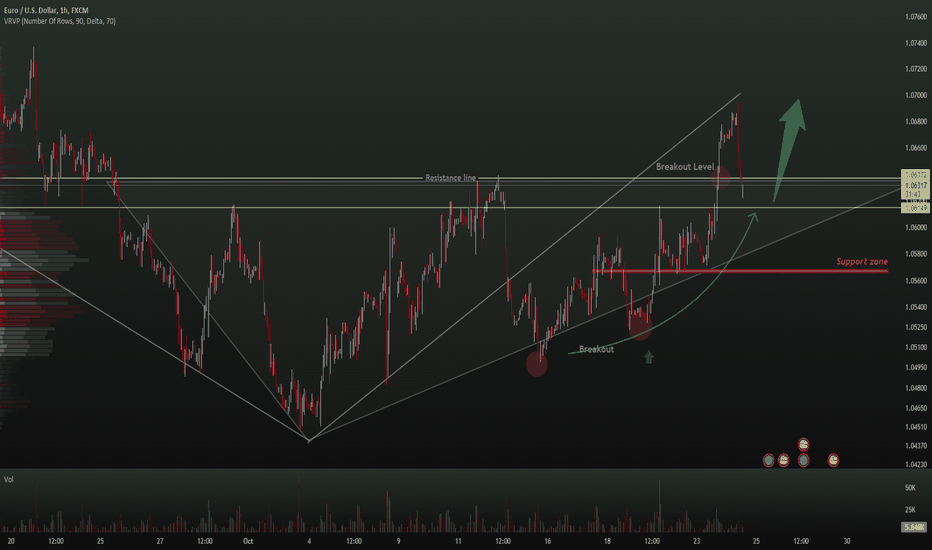Open the rightmost US economic event icon
Screen dimensions: 932x550
pos(833,460)
